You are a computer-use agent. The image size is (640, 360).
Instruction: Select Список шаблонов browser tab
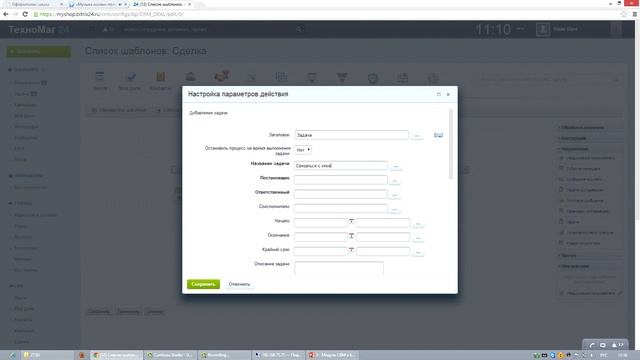[162, 4]
